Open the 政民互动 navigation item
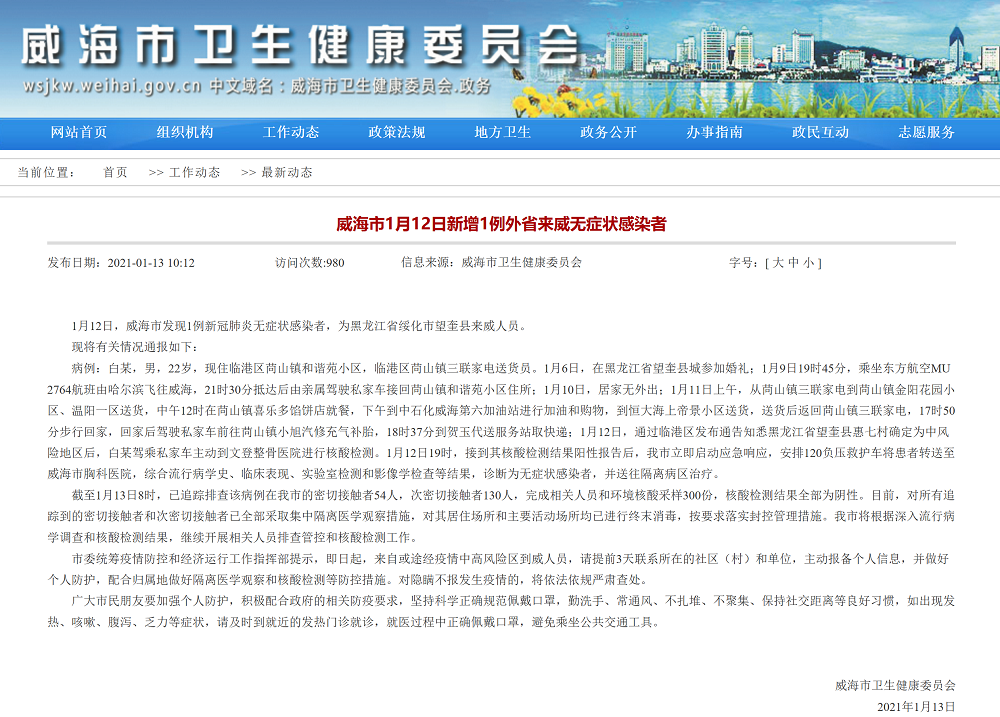The height and width of the screenshot is (717, 1000). 821,132
